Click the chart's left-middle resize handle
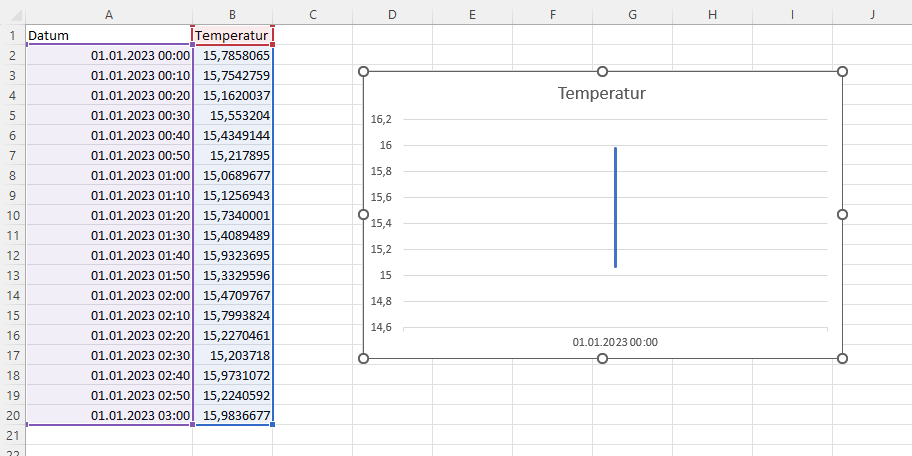This screenshot has width=912, height=456. tap(364, 214)
